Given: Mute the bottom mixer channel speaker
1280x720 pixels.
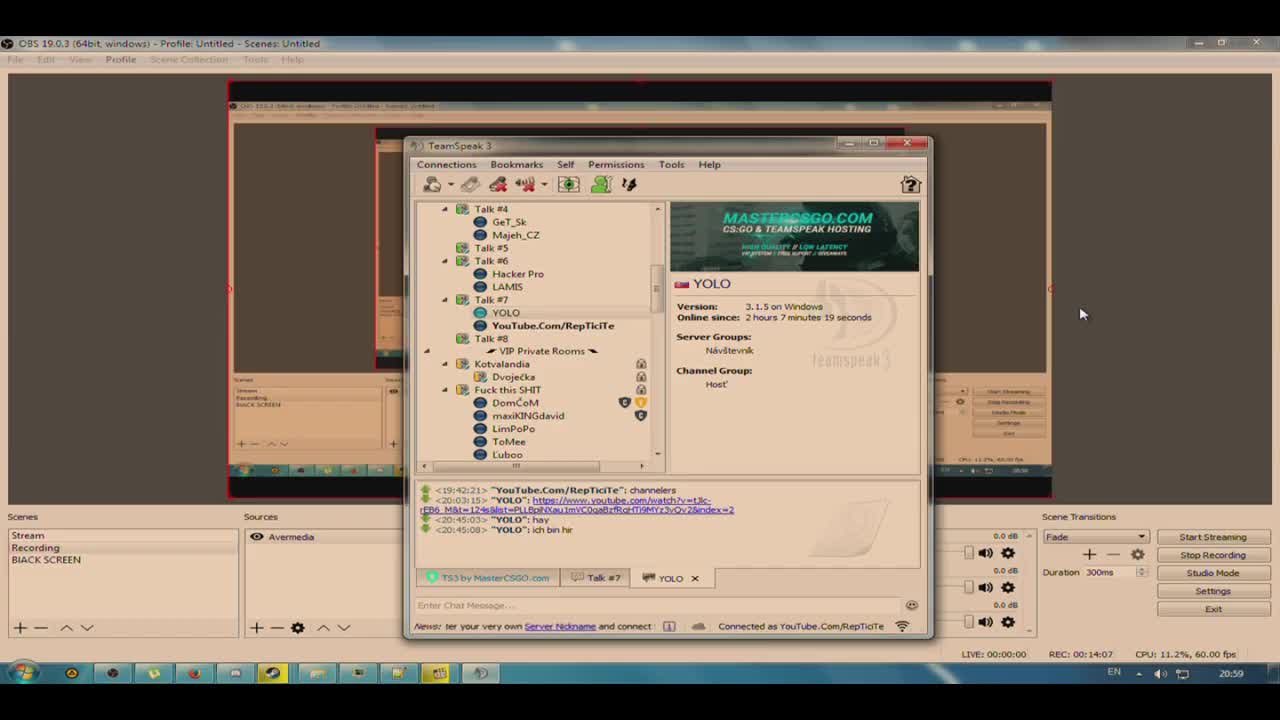Looking at the screenshot, I should [985, 621].
